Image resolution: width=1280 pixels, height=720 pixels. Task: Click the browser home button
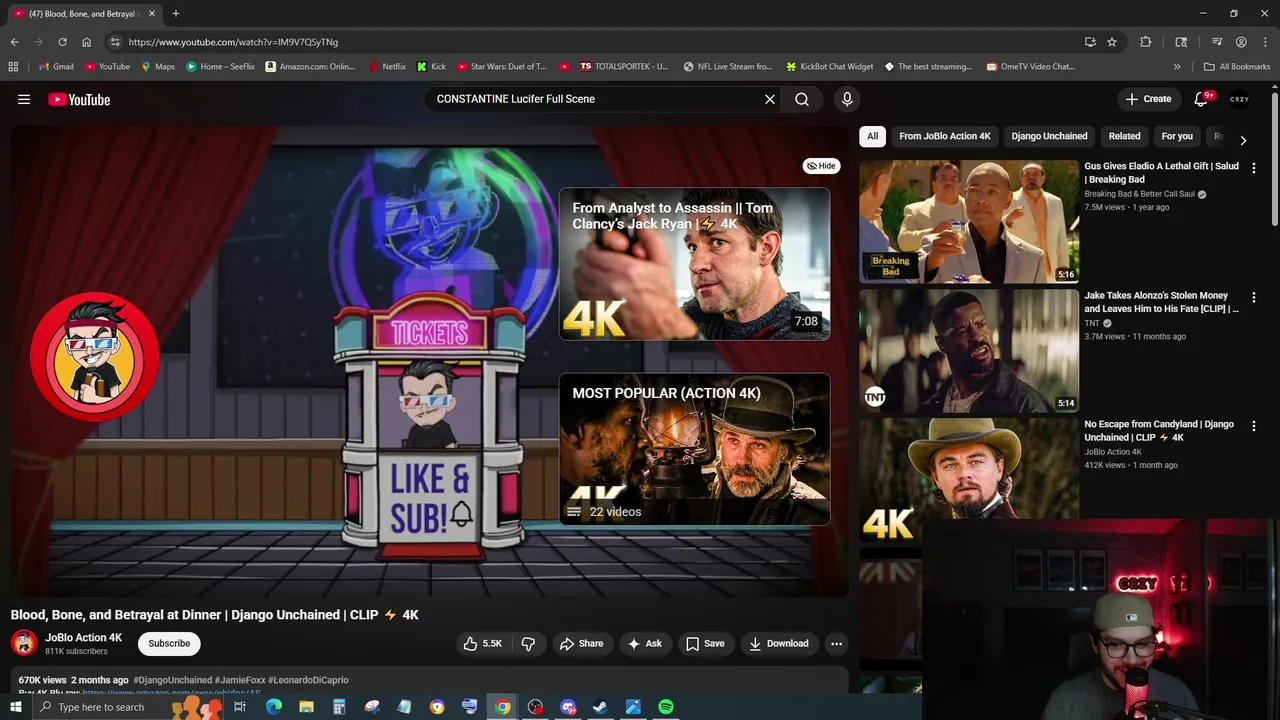(x=86, y=42)
